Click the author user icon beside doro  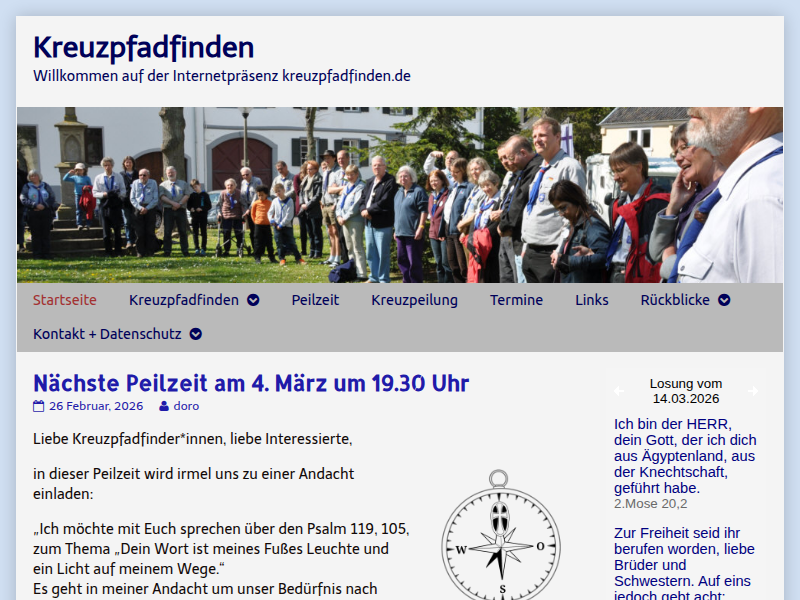pyautogui.click(x=164, y=407)
